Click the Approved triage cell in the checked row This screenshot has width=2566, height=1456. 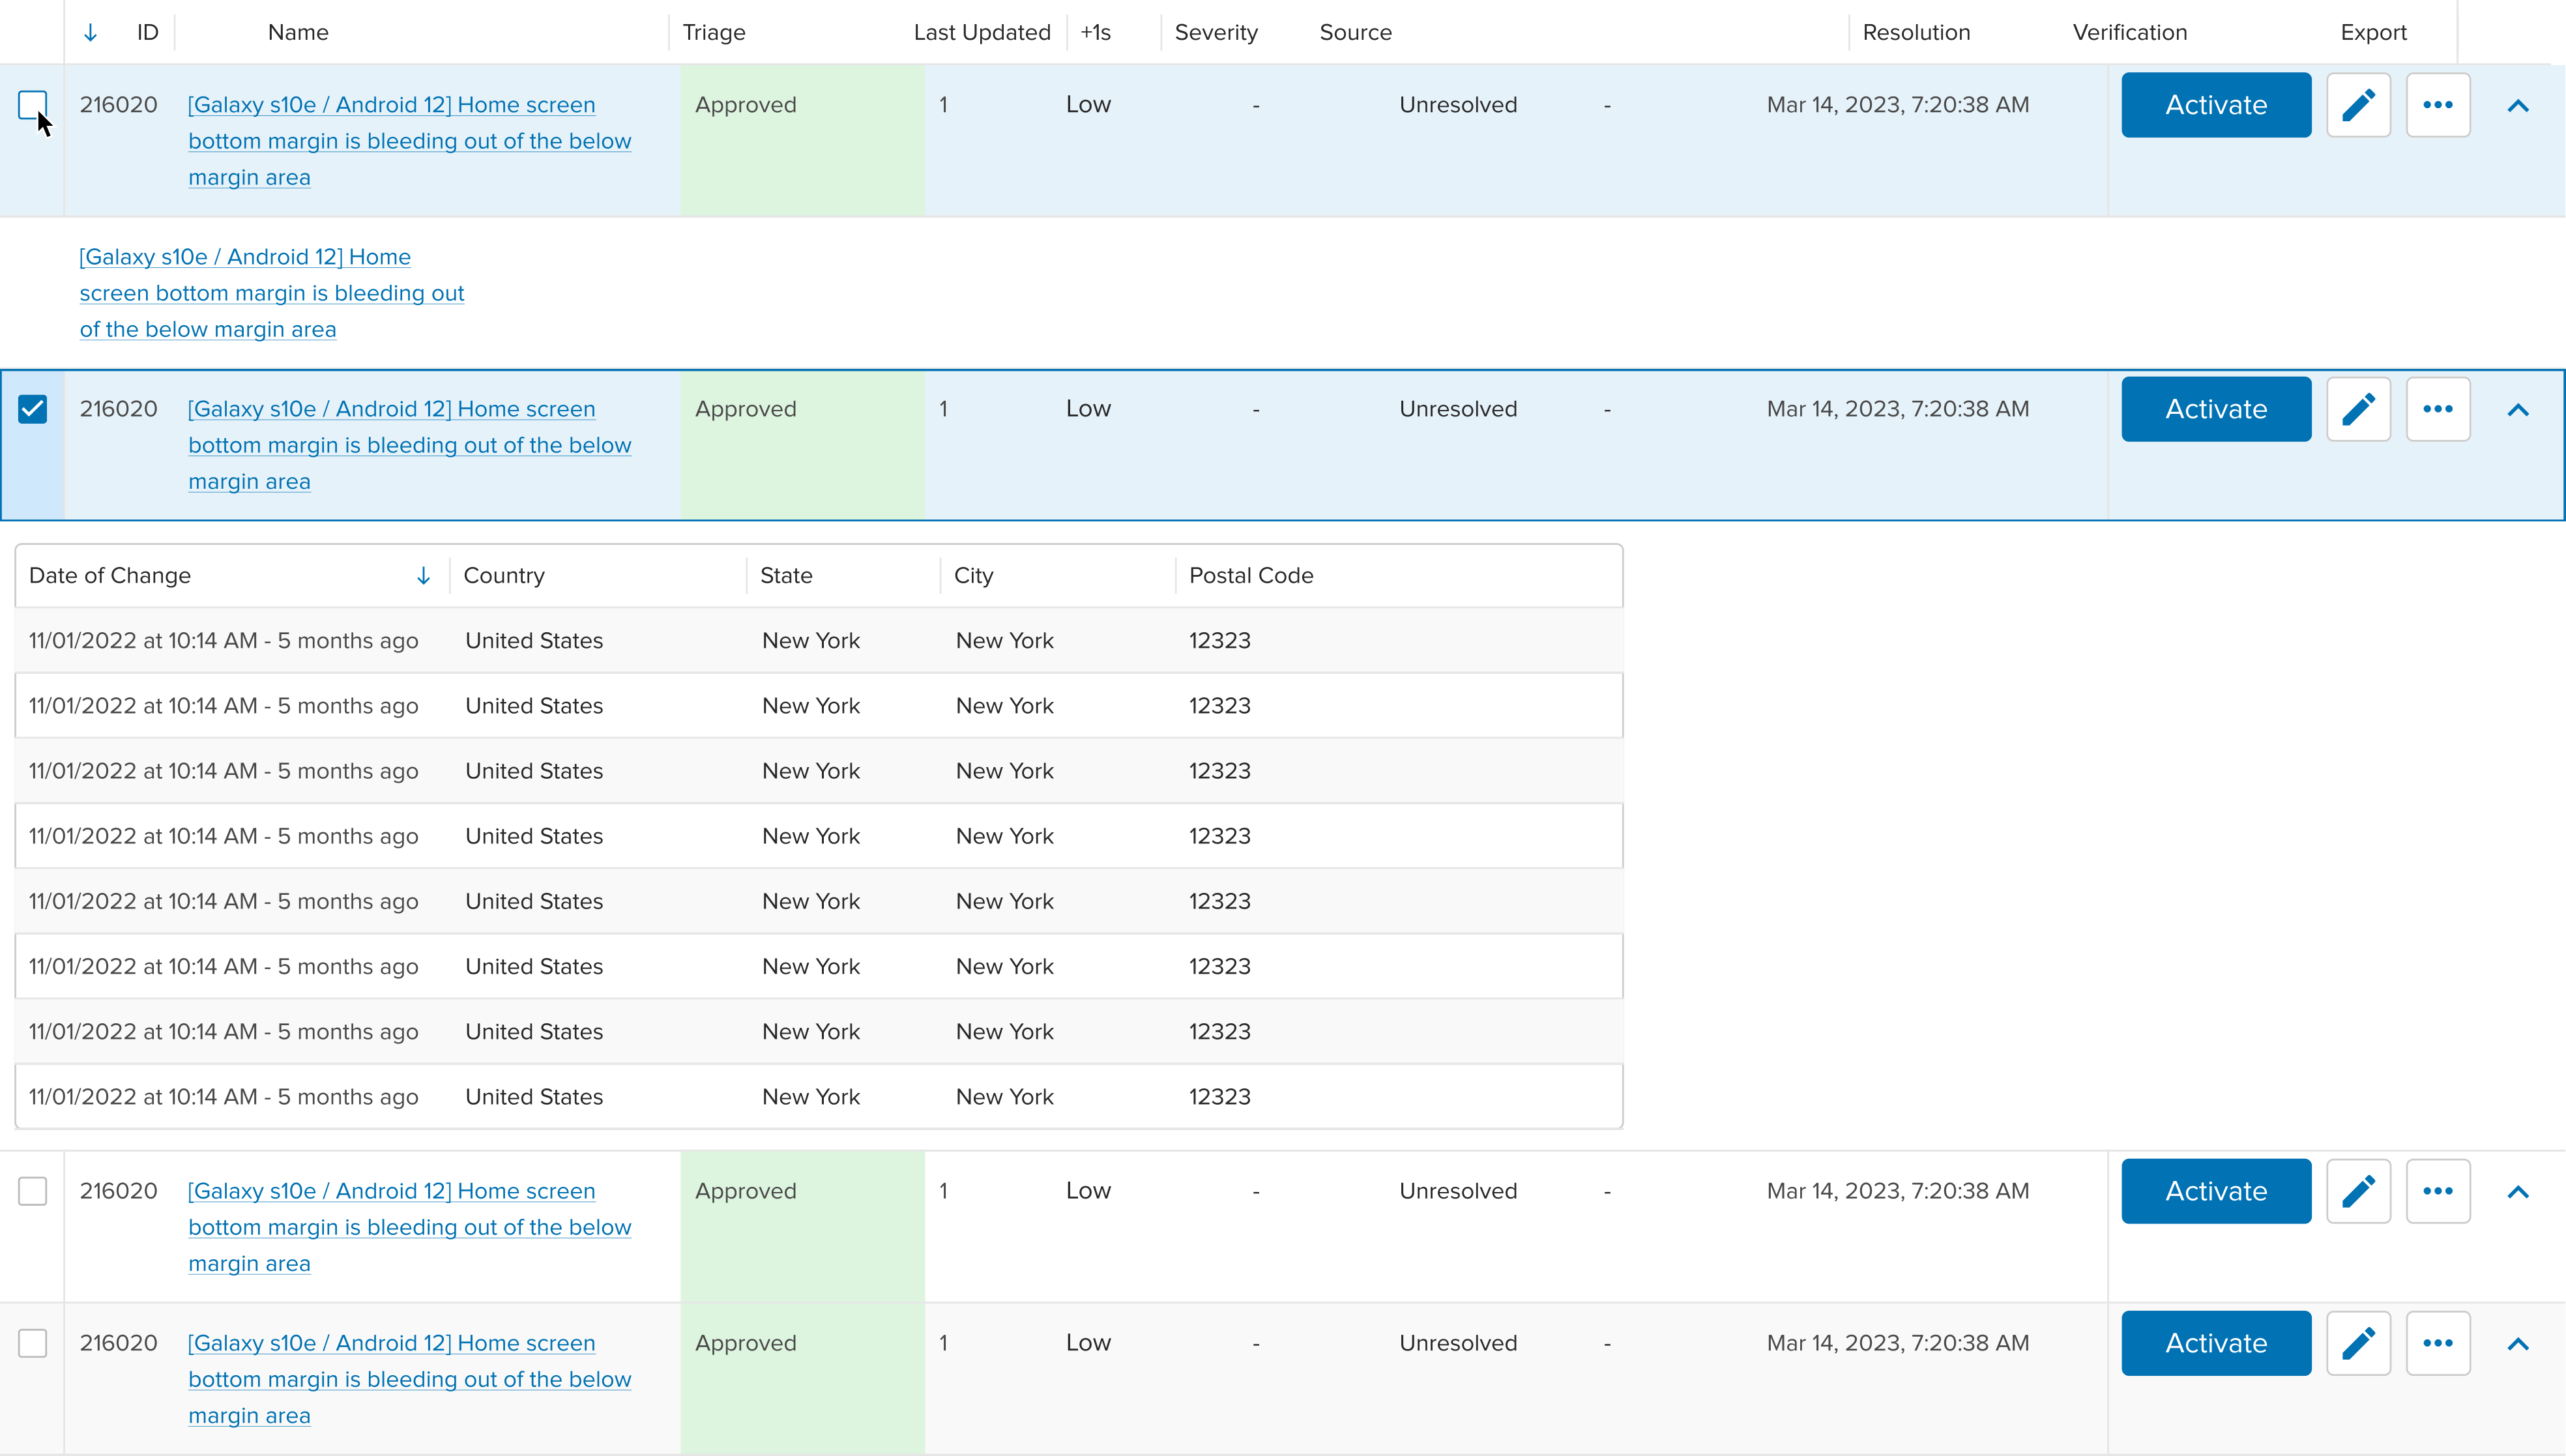coord(803,445)
